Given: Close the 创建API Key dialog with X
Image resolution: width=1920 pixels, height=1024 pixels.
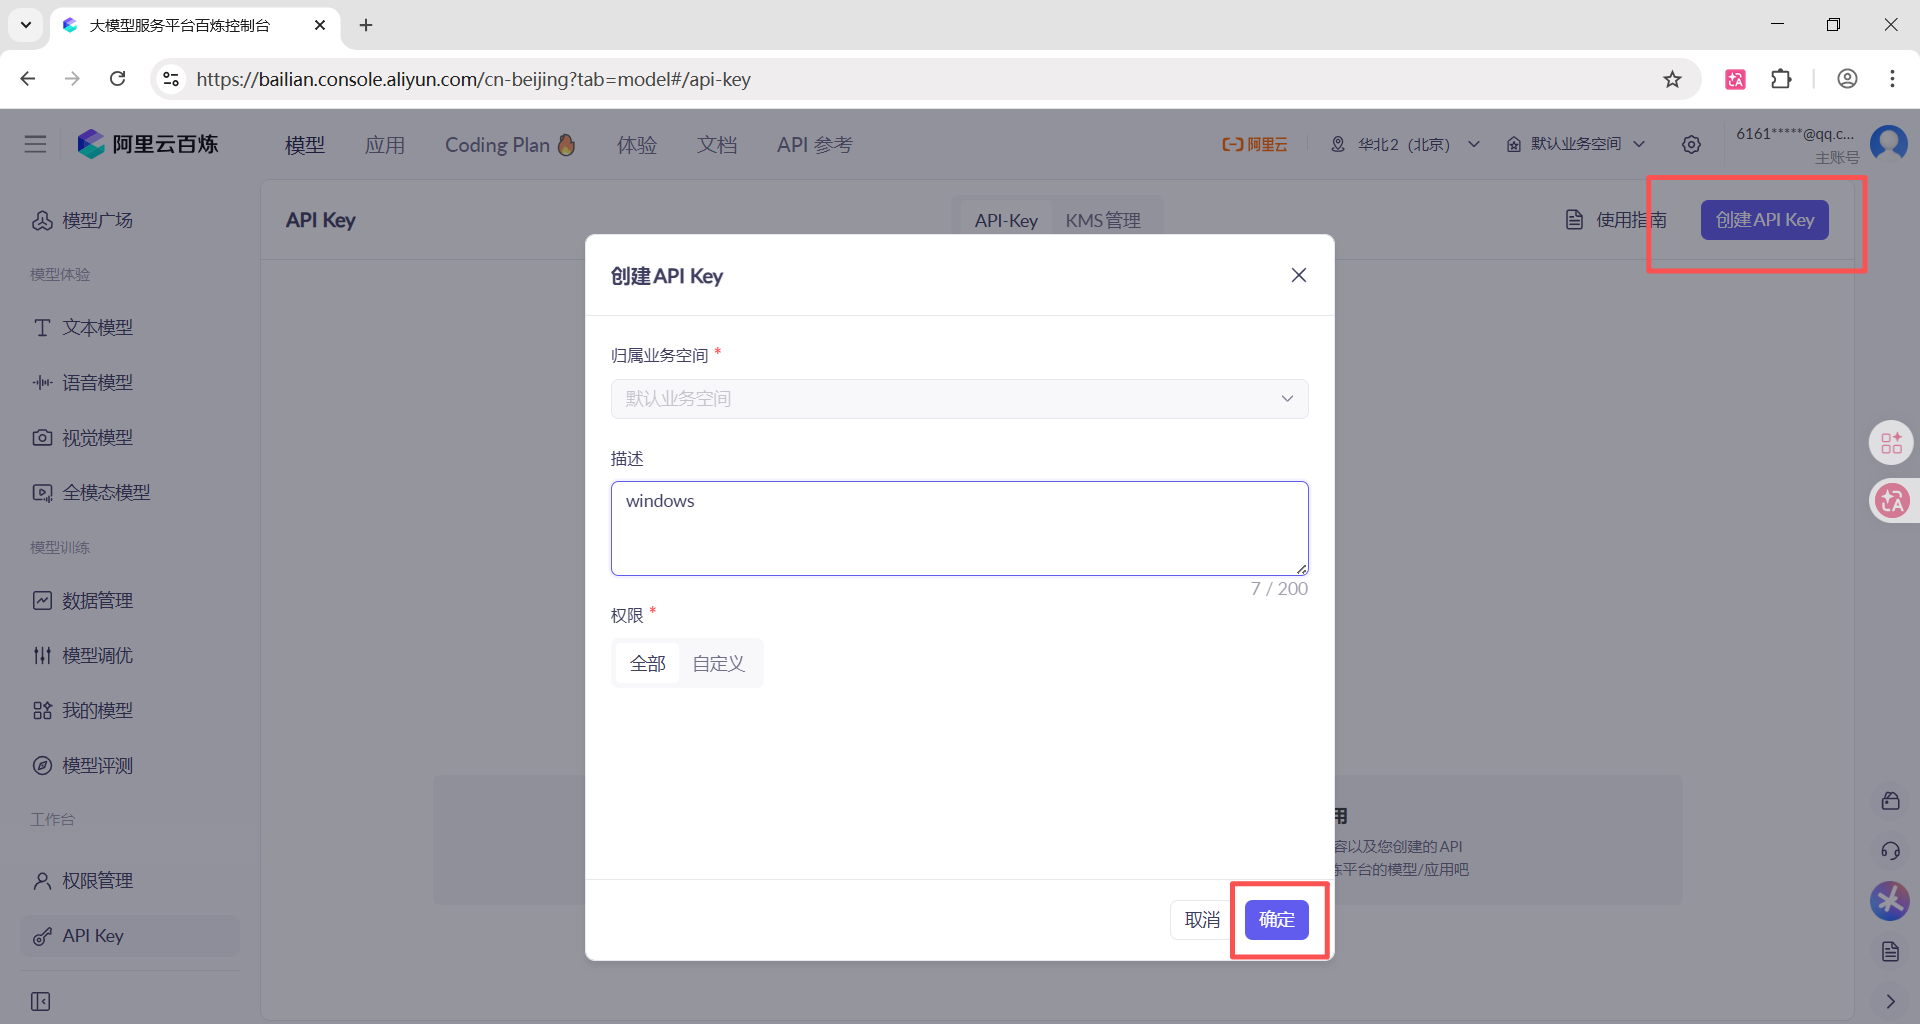Looking at the screenshot, I should pos(1298,275).
